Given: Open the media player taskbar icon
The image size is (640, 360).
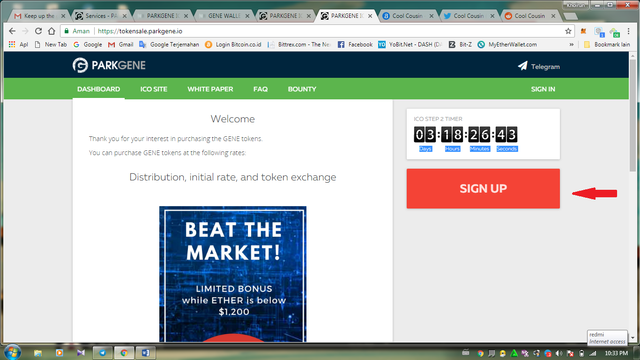Looking at the screenshot, I should coord(59,353).
